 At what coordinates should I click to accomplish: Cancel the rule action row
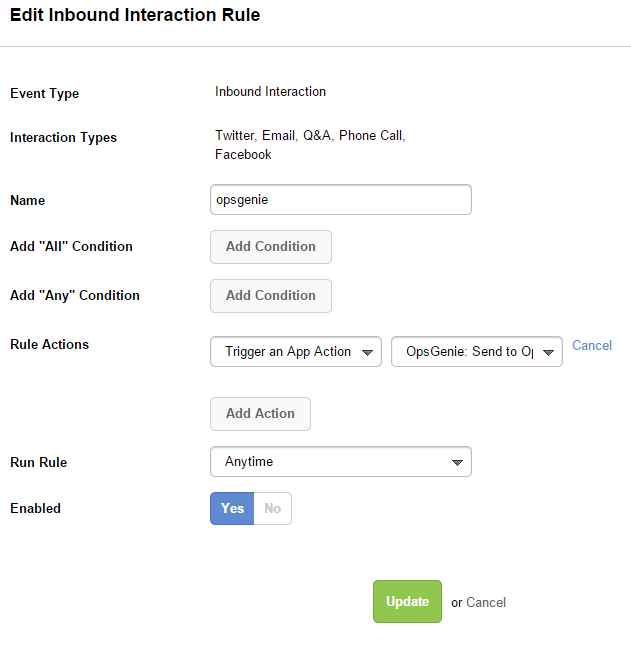pyautogui.click(x=592, y=345)
